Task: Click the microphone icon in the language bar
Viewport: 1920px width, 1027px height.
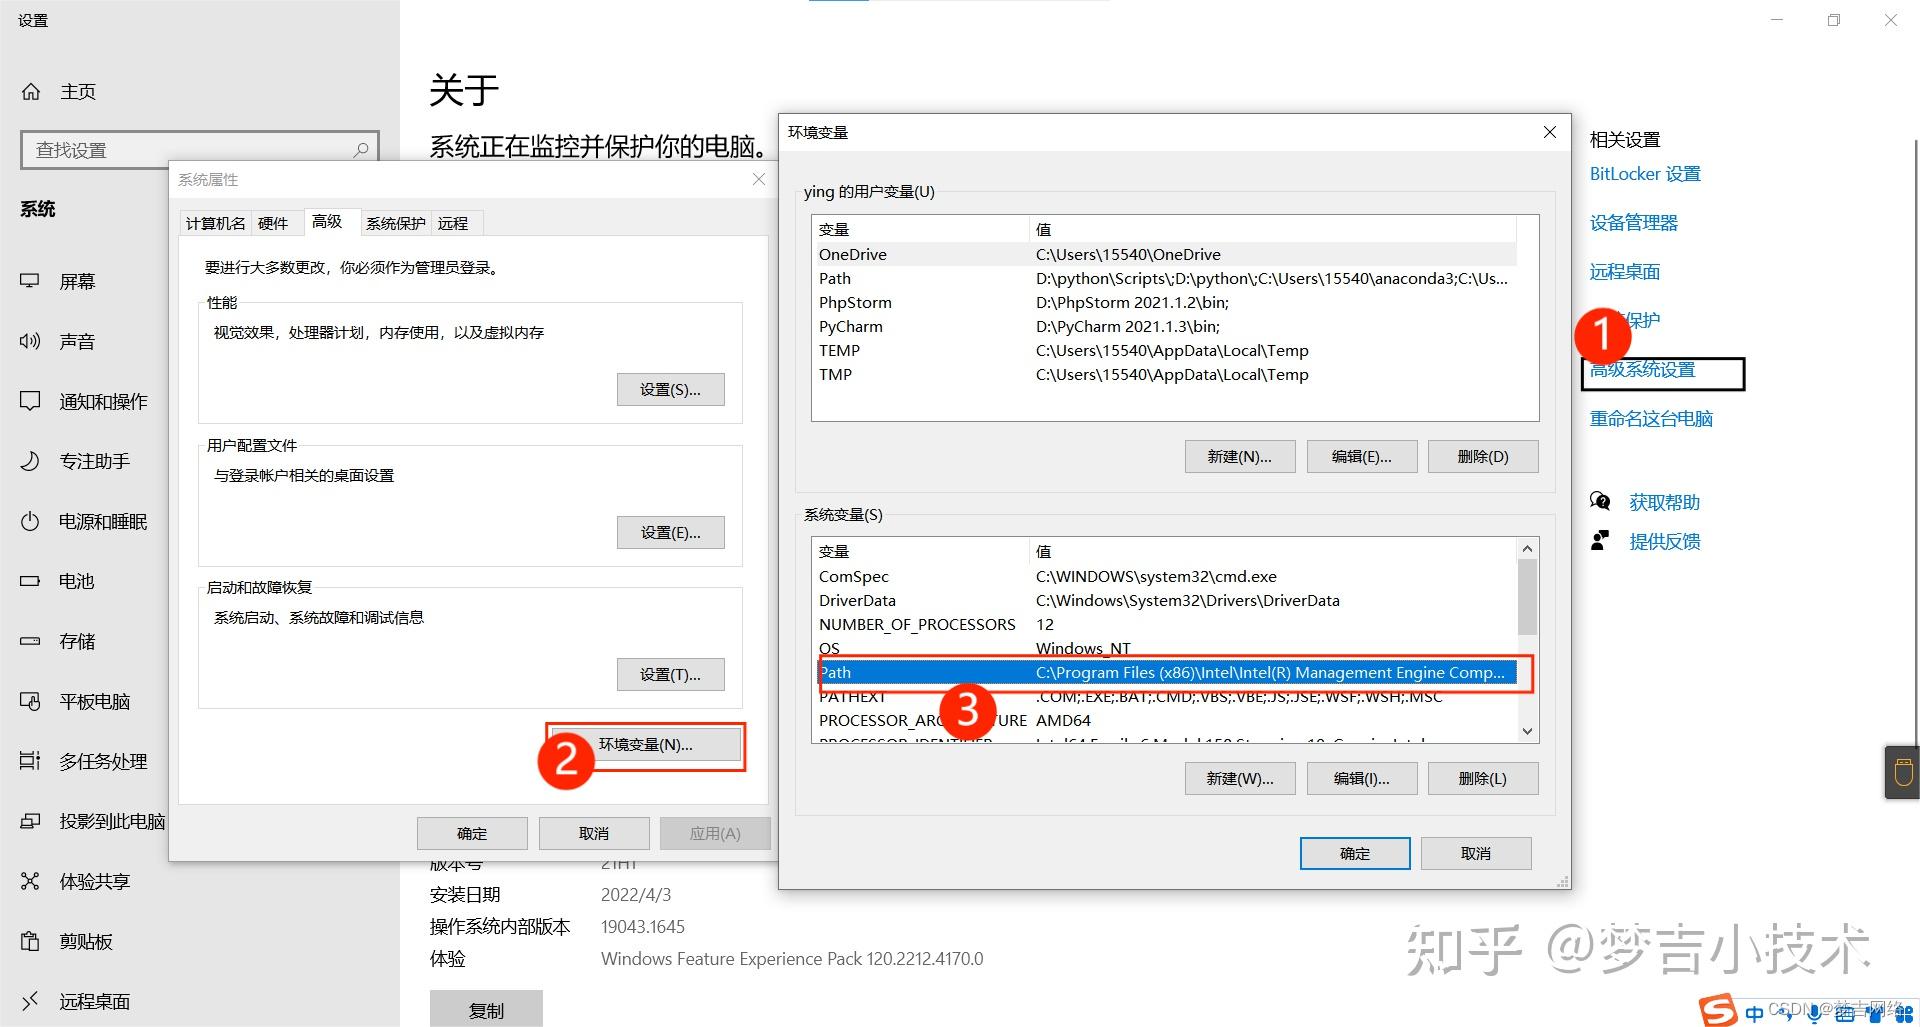Action: [x=1813, y=1014]
